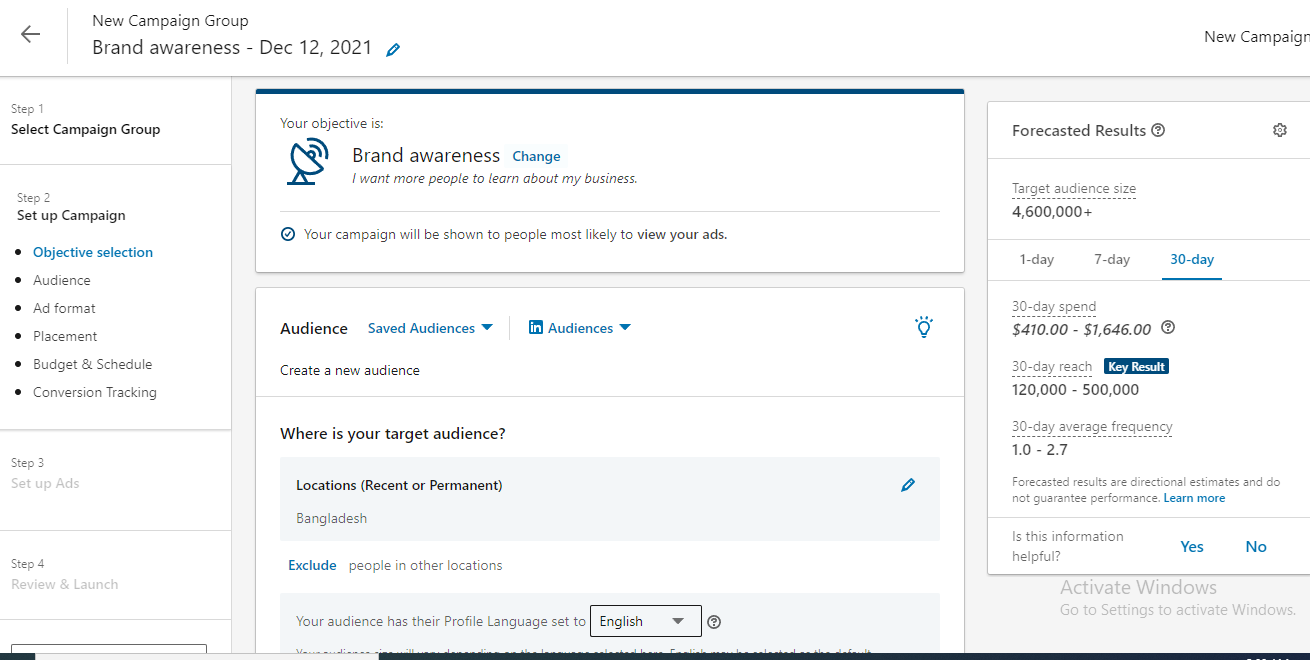Open audience suggestions via the lightbulb icon
Image resolution: width=1310 pixels, height=660 pixels.
(923, 327)
